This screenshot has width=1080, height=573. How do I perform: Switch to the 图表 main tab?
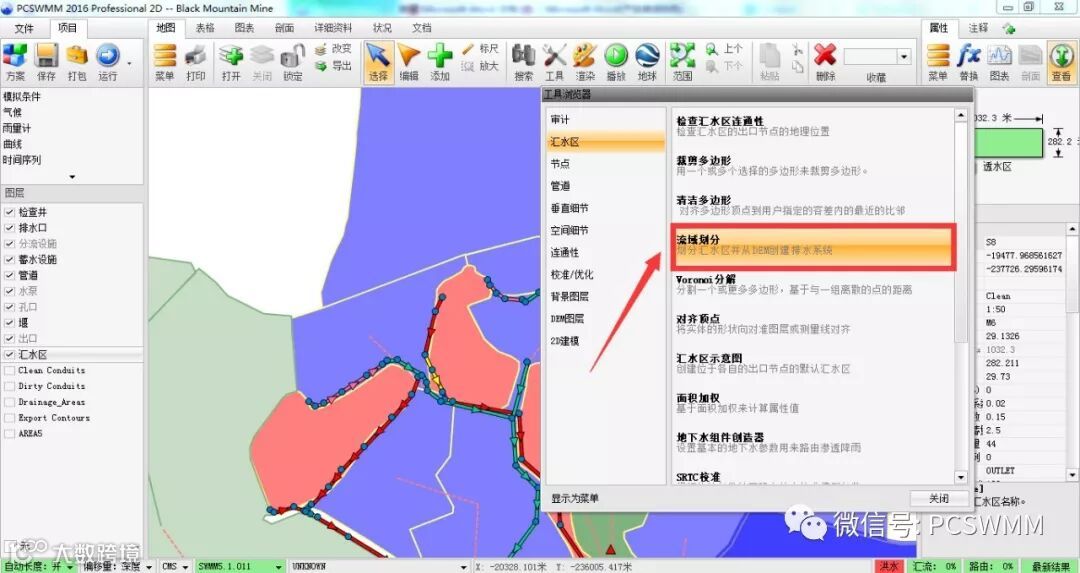(245, 28)
